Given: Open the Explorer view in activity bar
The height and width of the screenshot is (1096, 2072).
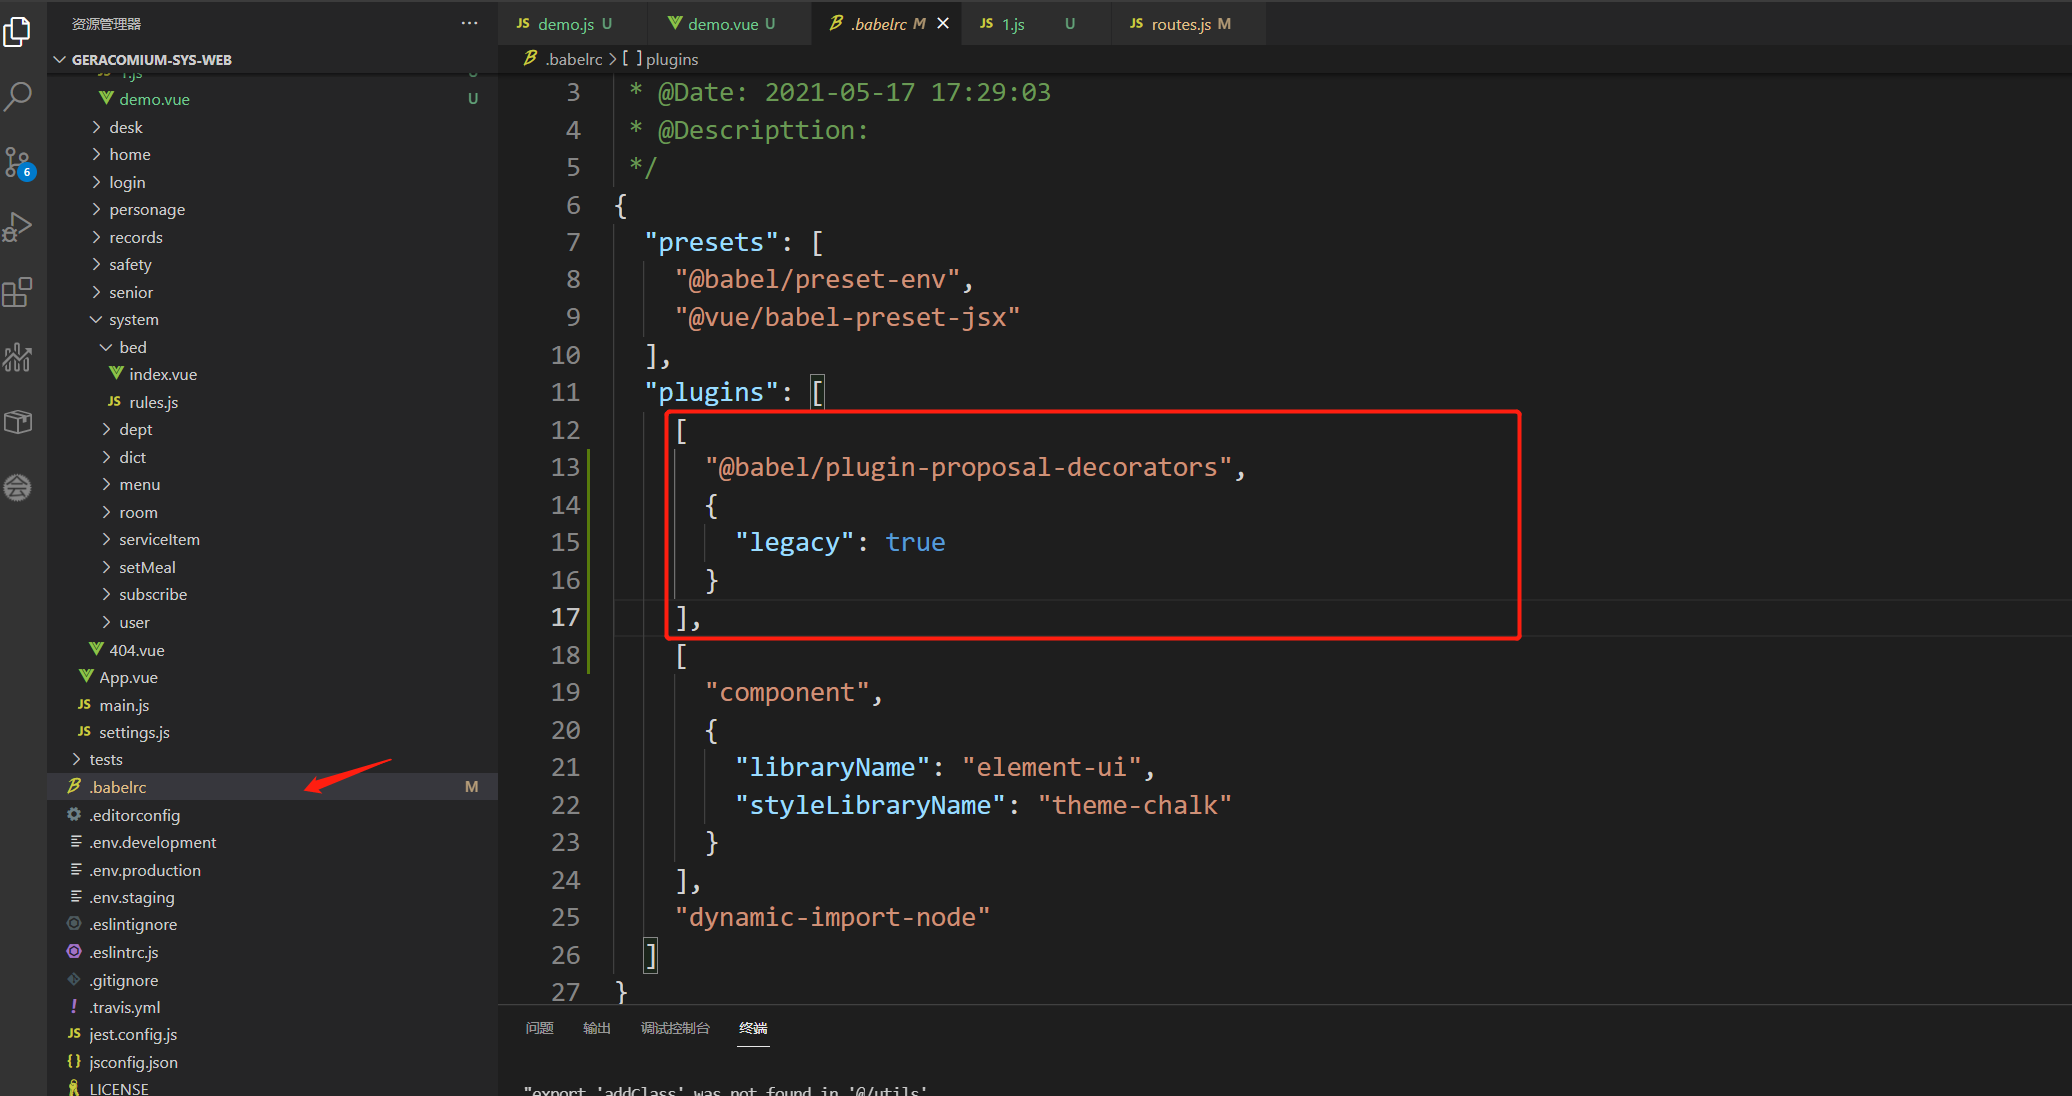Looking at the screenshot, I should [x=18, y=32].
